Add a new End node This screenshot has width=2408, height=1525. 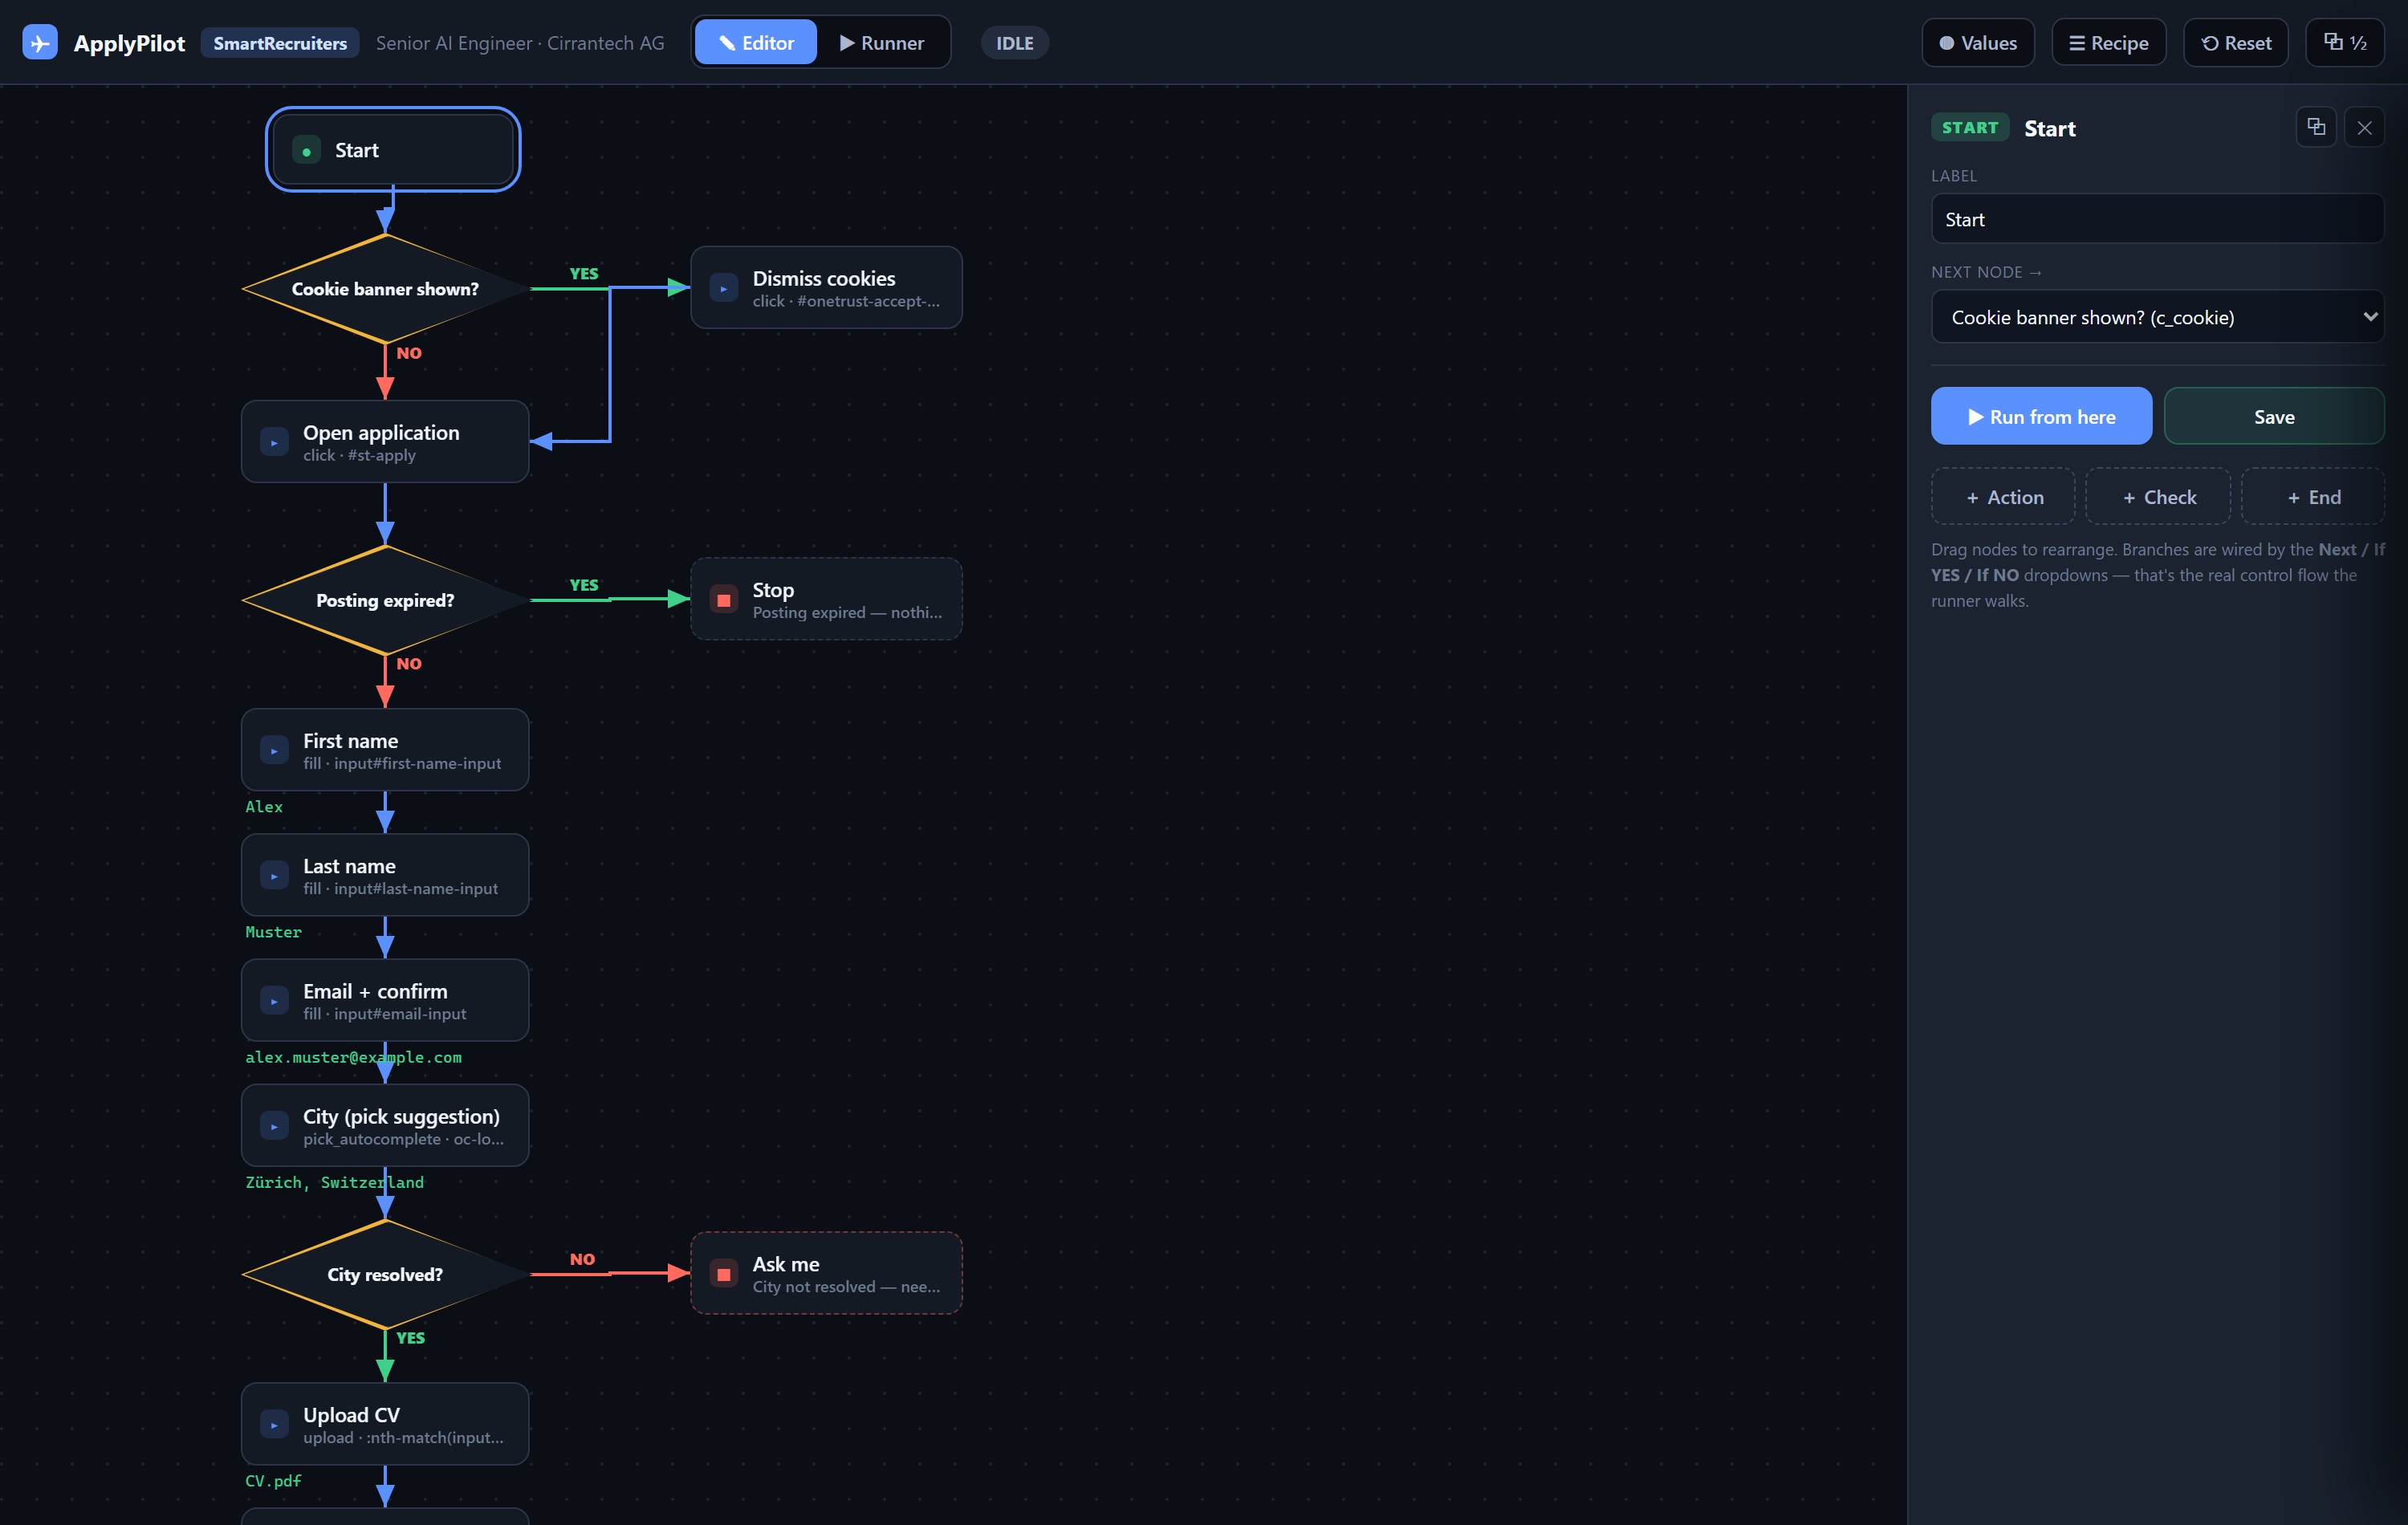[x=2313, y=497]
